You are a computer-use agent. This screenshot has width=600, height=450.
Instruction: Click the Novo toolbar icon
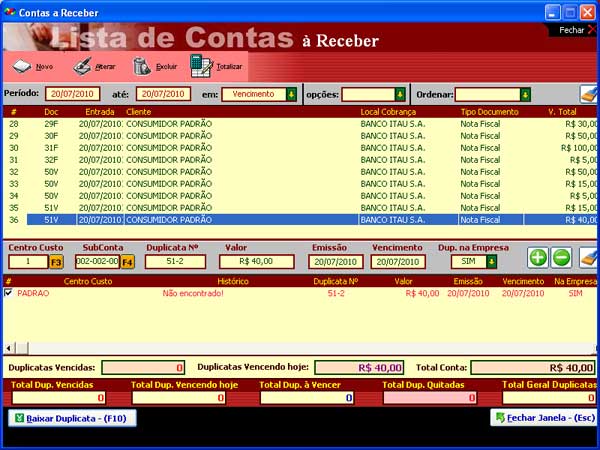22,67
